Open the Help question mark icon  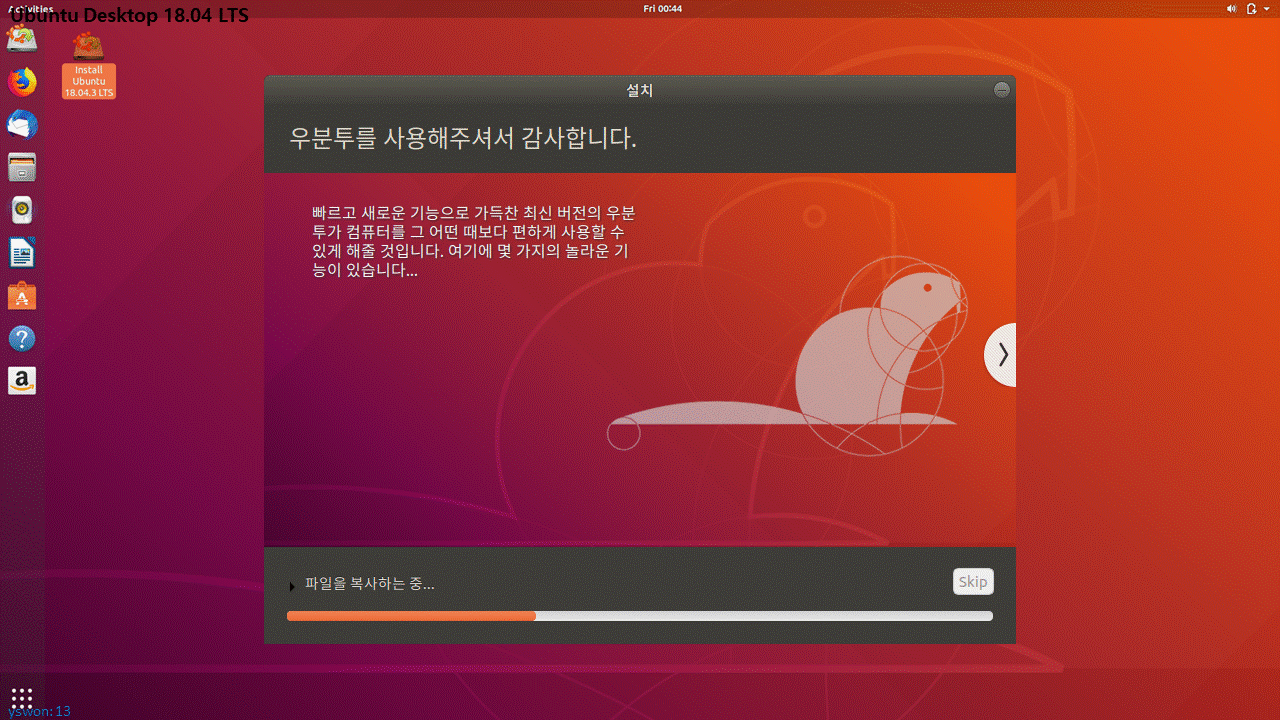pyautogui.click(x=22, y=339)
